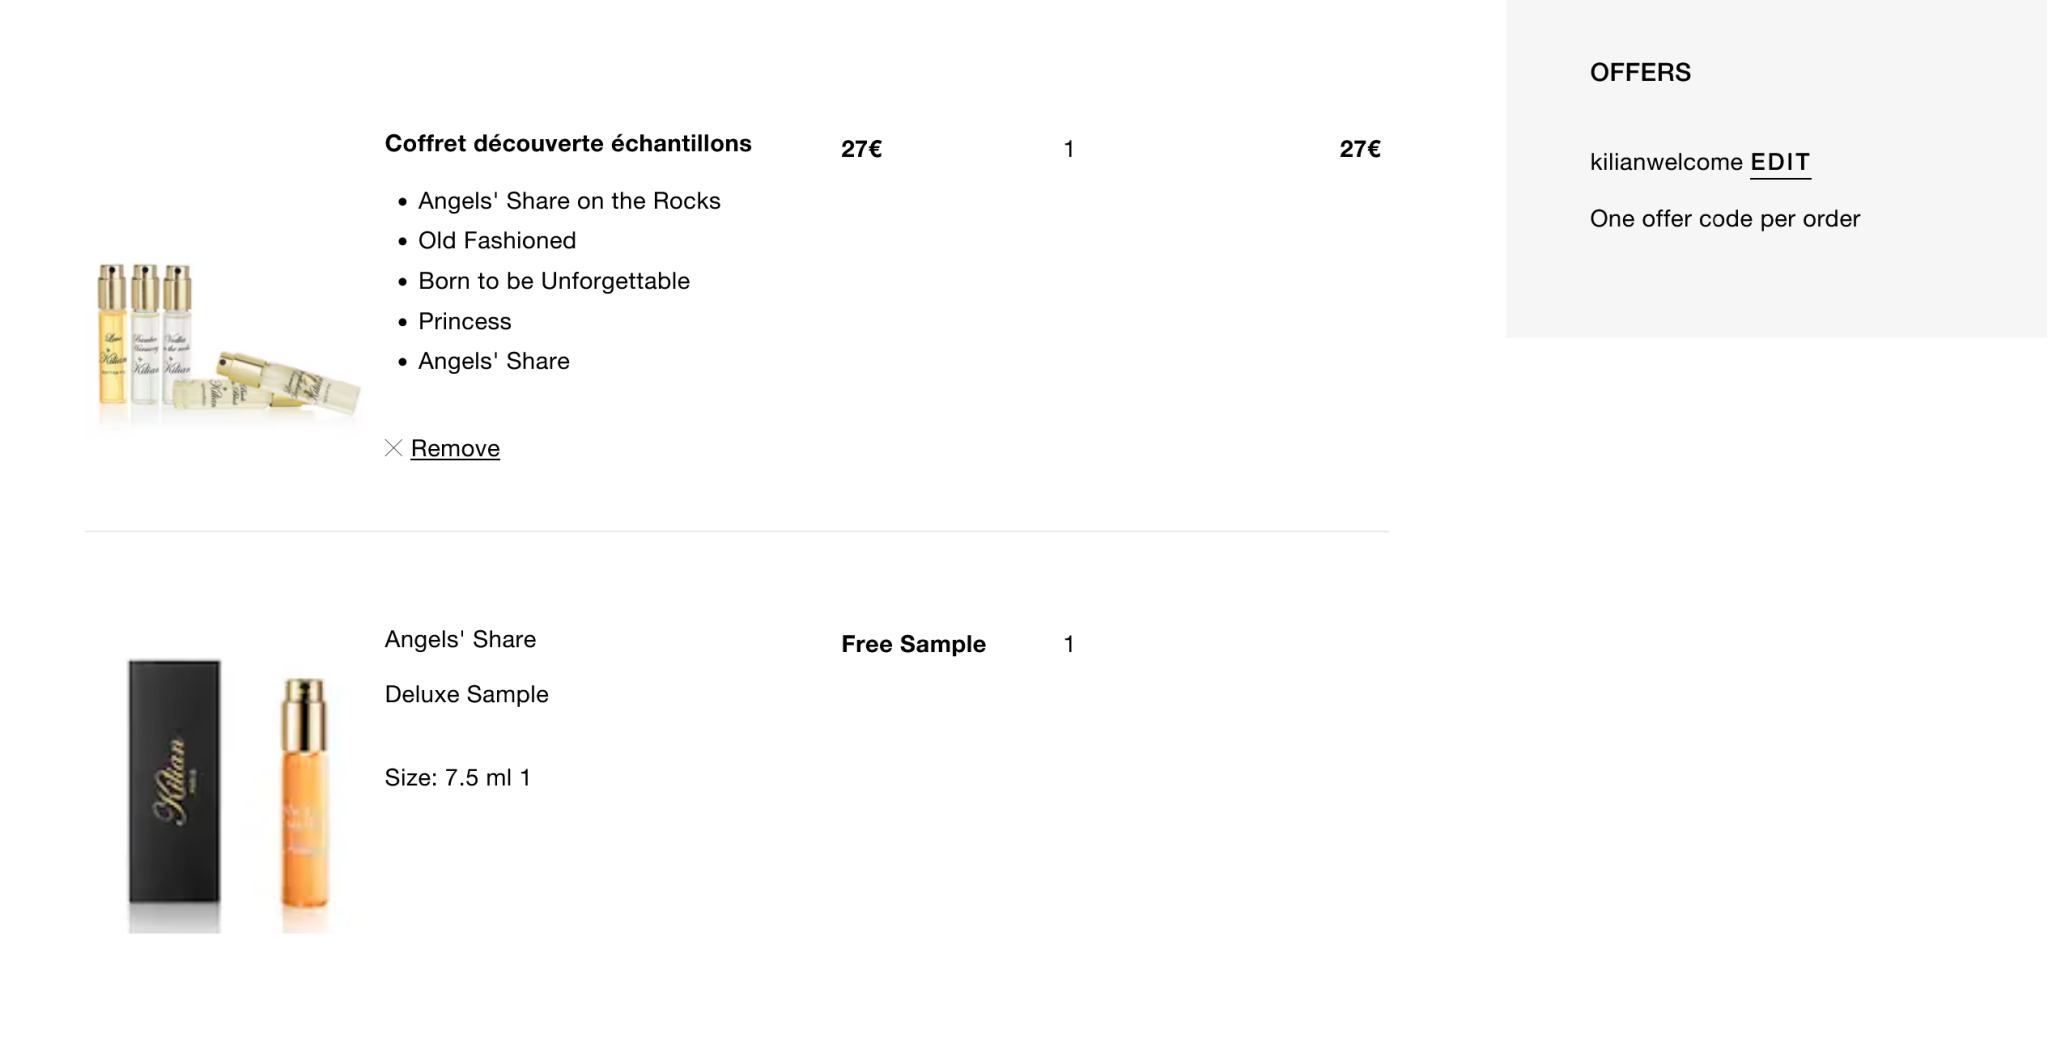
Task: Click the Angels' Share product name
Action: 460,640
